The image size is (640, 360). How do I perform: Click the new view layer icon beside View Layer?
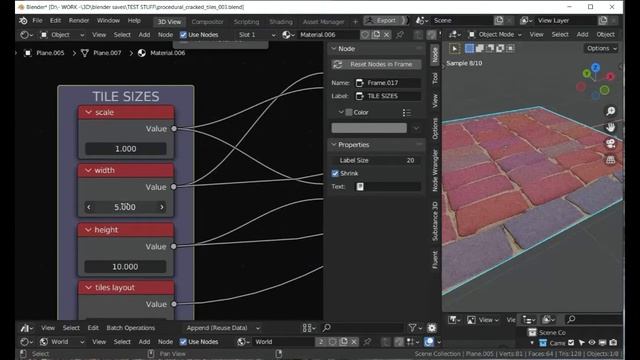(603, 20)
